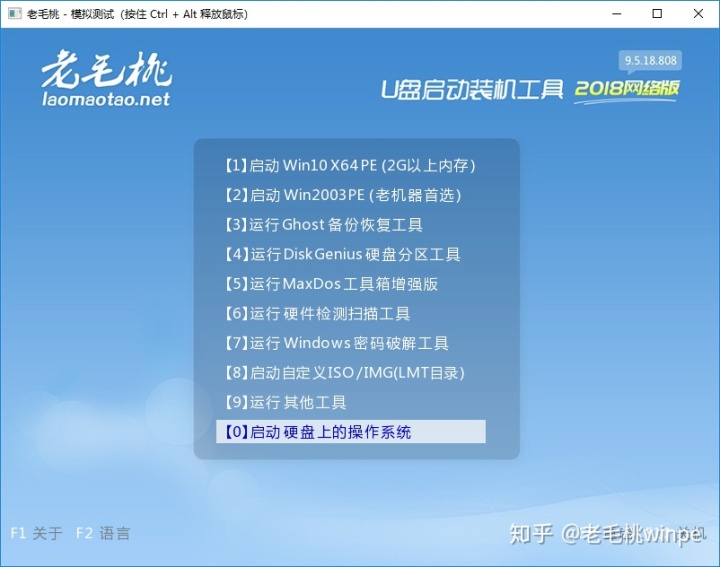Select menu item 2, Win2003PE boot

[x=343, y=195]
